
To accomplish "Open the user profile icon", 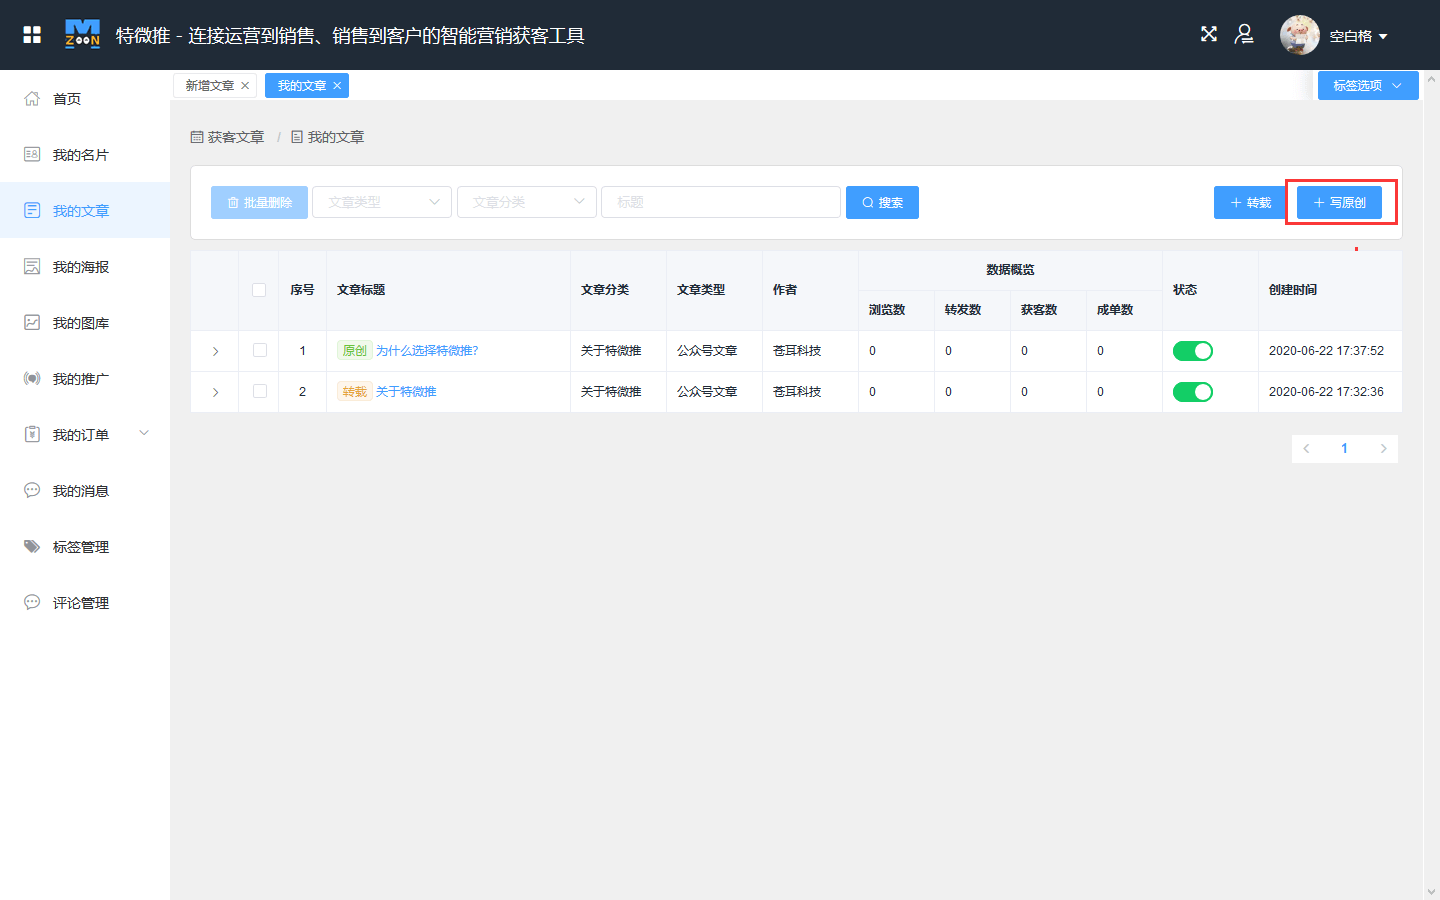I will click(x=1244, y=34).
